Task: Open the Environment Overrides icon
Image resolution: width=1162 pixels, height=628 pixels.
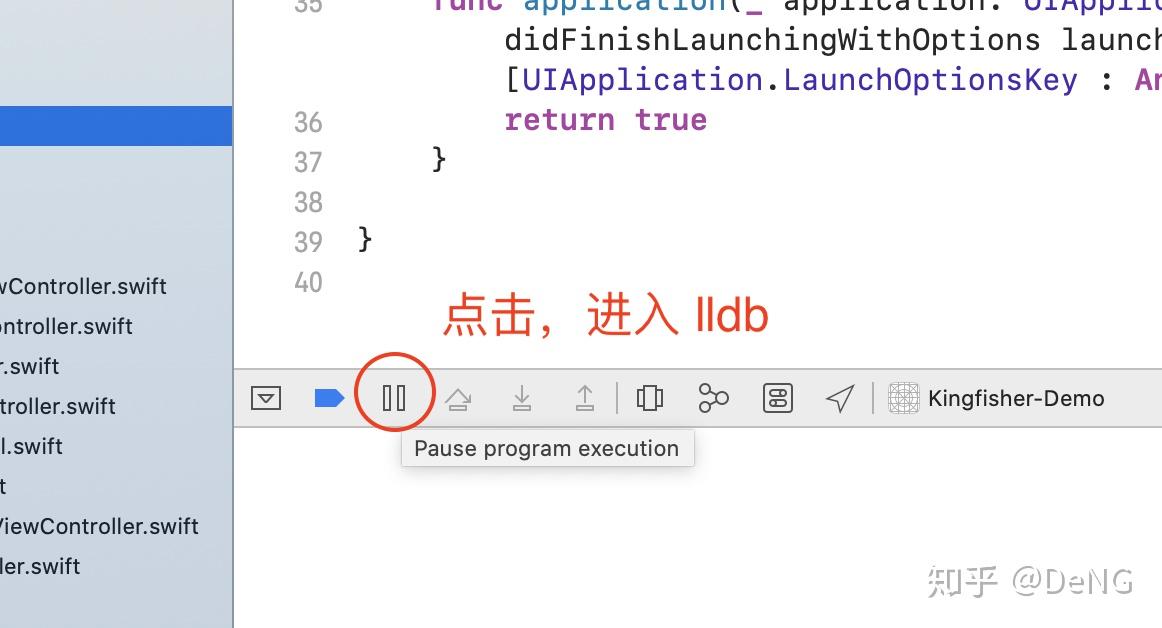Action: 777,398
